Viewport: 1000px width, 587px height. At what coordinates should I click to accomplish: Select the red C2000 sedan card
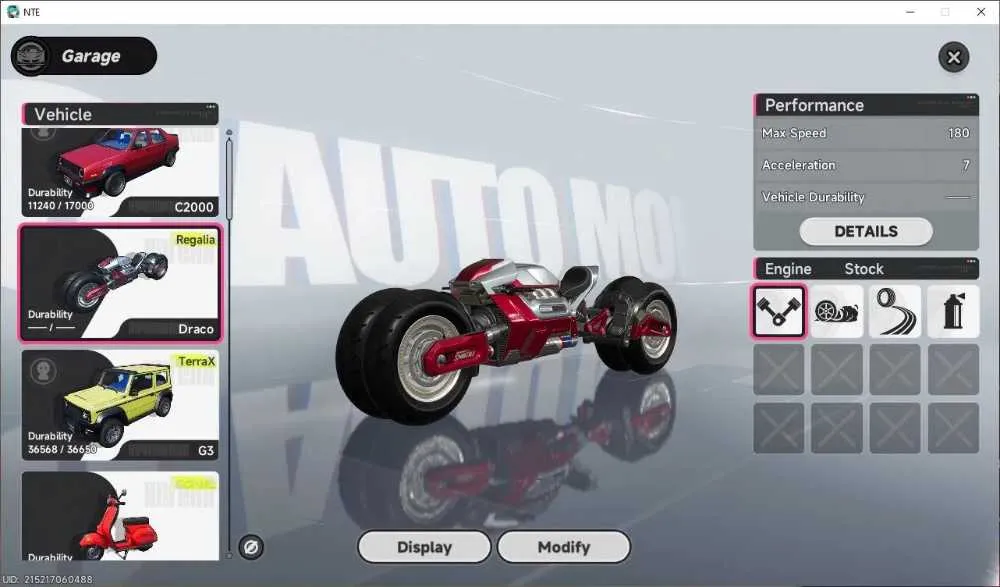(x=120, y=172)
